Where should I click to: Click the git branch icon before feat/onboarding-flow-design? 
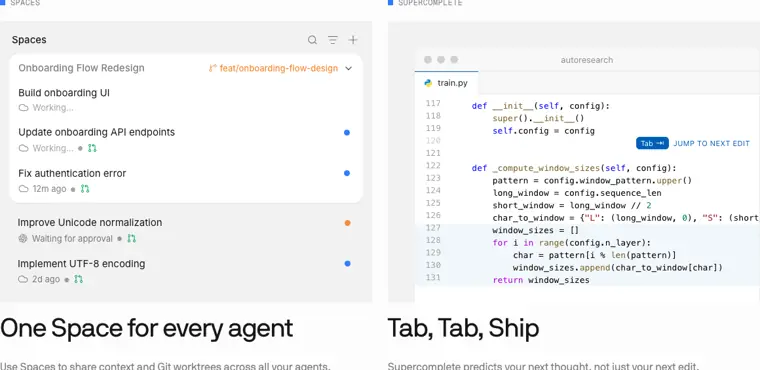click(x=212, y=68)
